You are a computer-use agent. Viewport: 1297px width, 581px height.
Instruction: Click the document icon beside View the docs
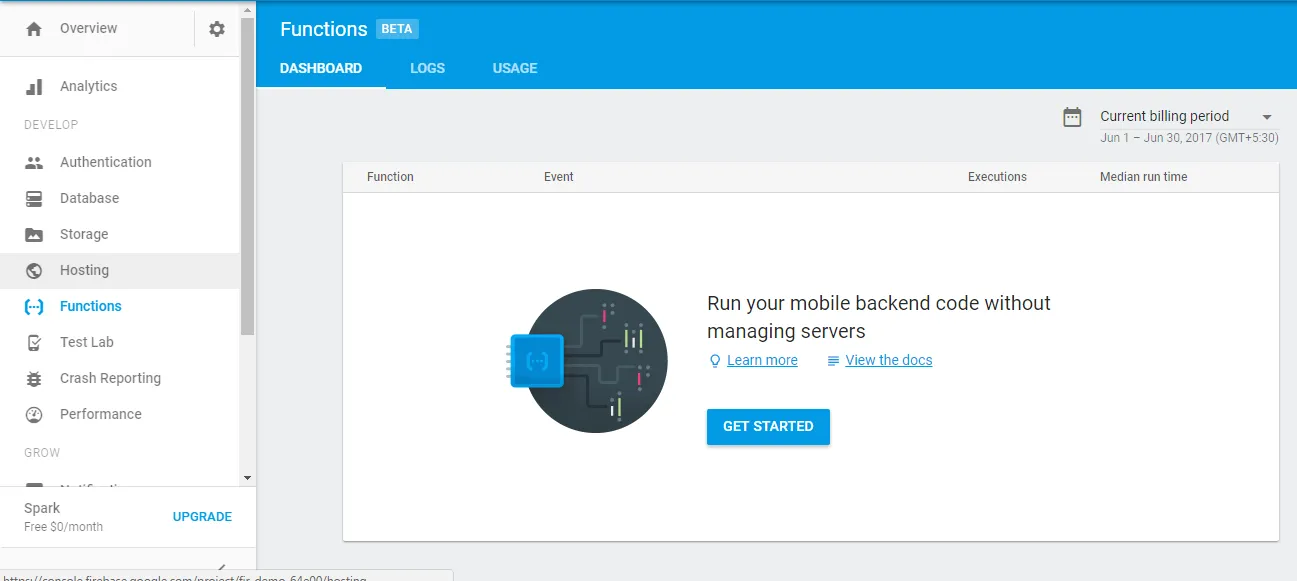833,361
